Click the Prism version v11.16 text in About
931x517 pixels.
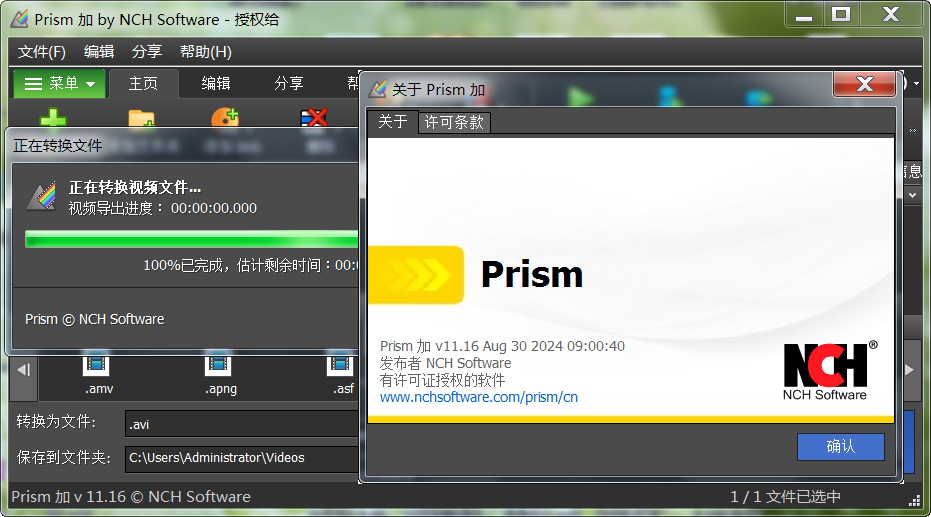point(502,346)
